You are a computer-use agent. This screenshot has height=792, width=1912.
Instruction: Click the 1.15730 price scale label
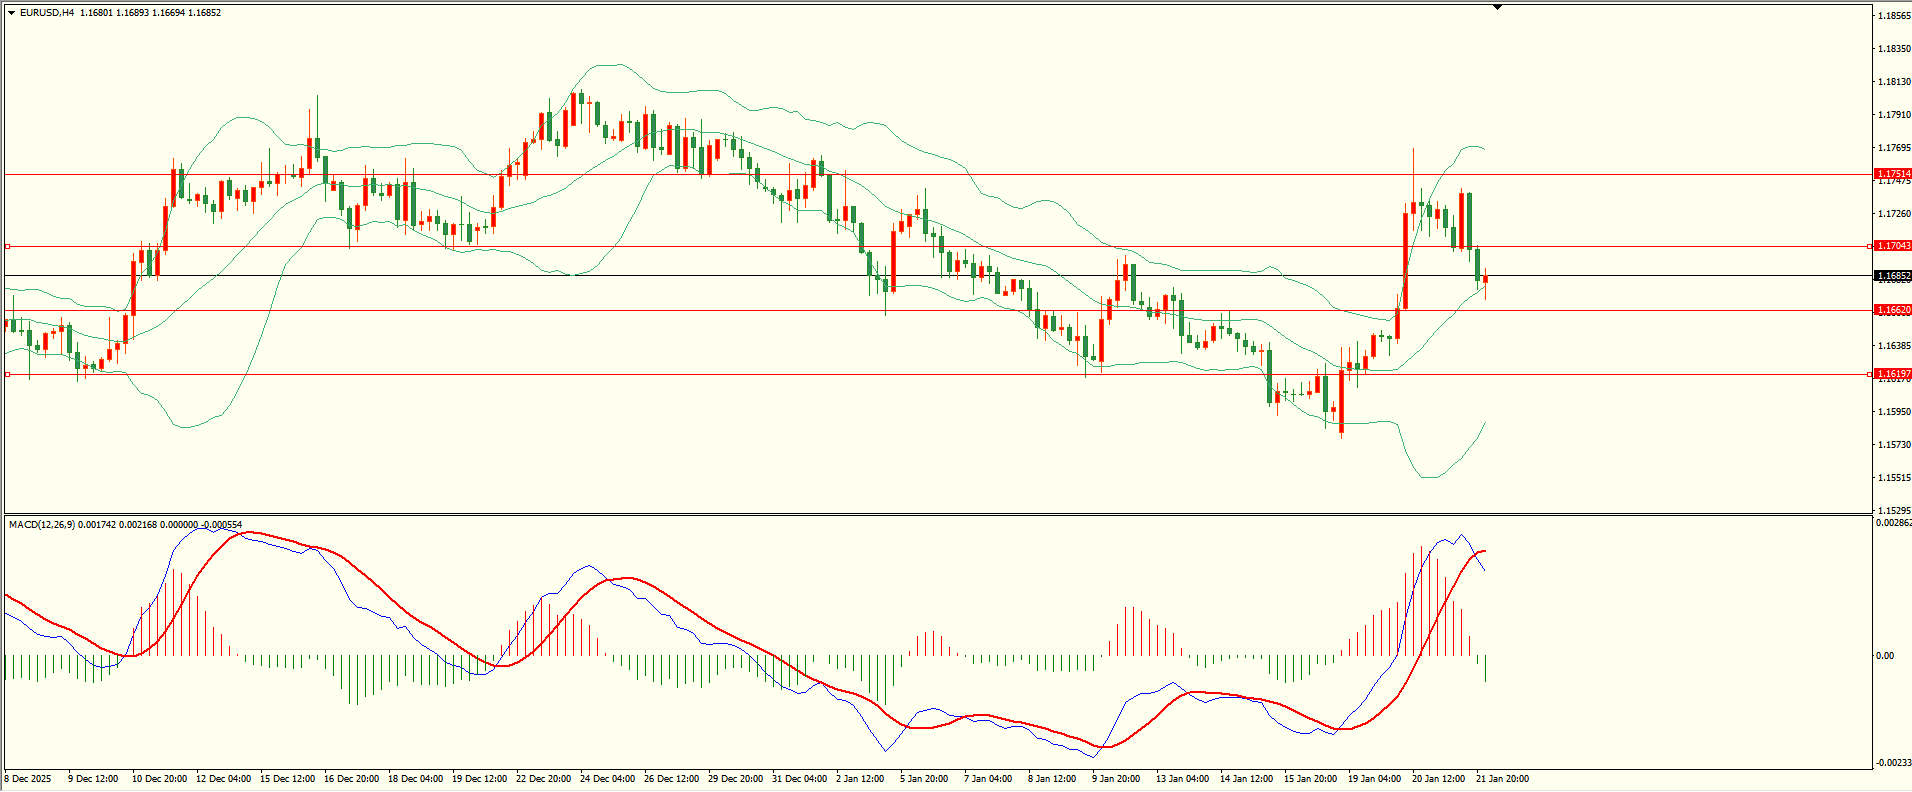pyautogui.click(x=1894, y=444)
